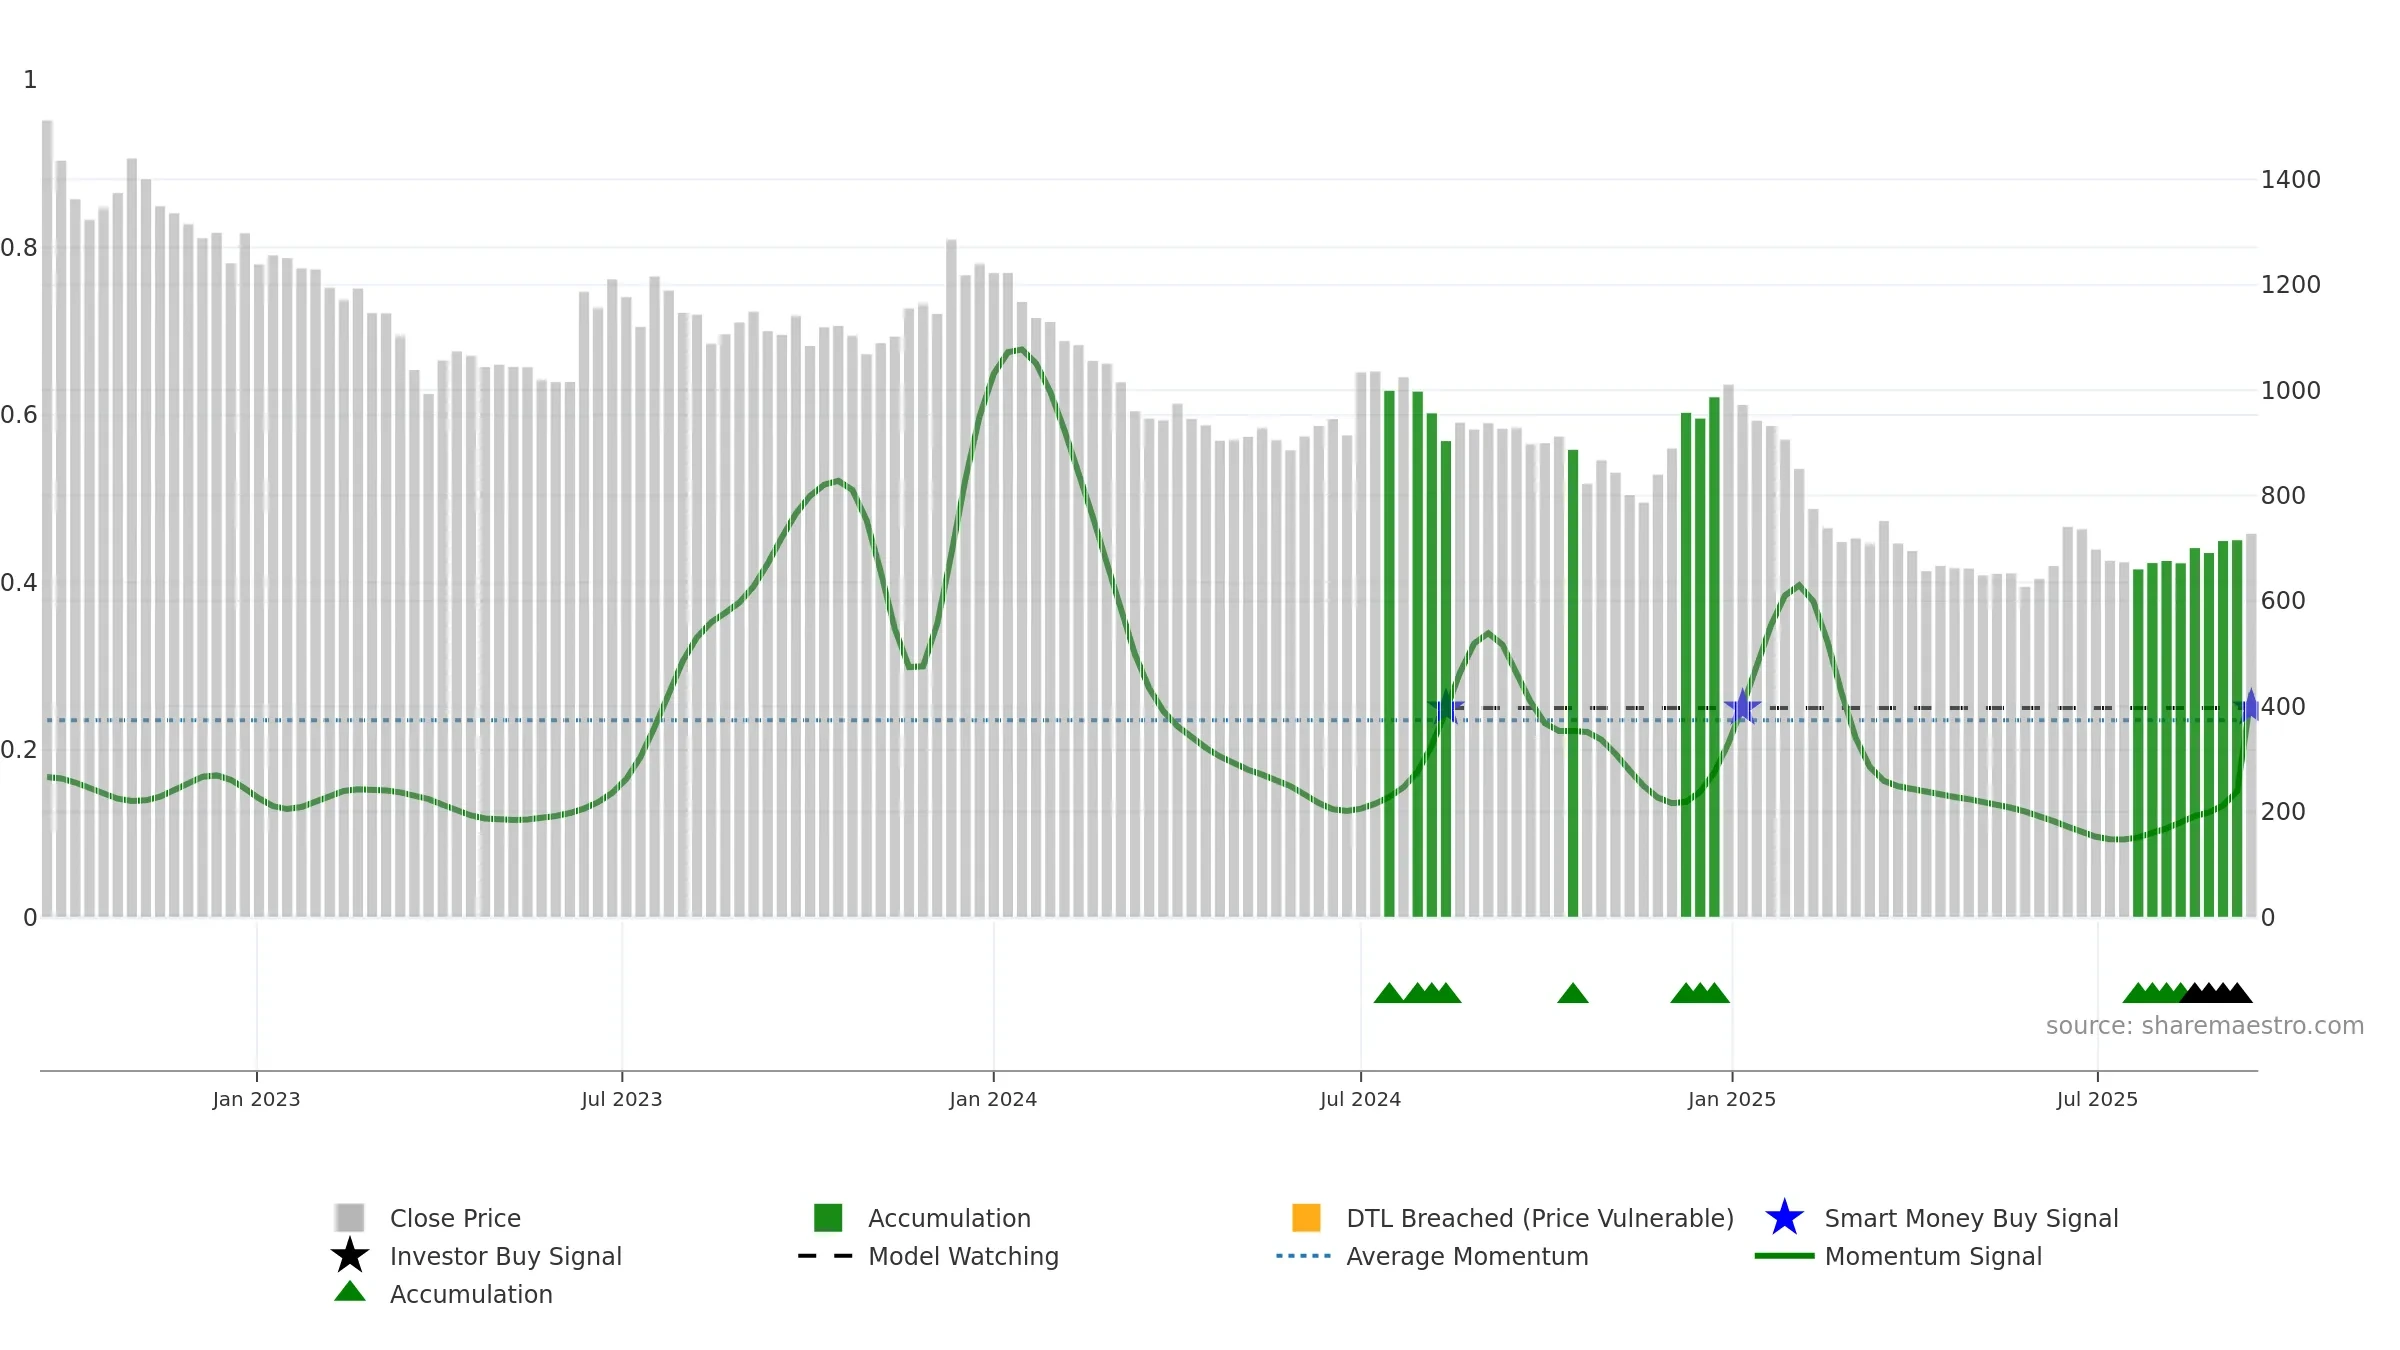2400x1350 pixels.
Task: Click the blue star marker after Jul 2024
Action: tap(1446, 708)
